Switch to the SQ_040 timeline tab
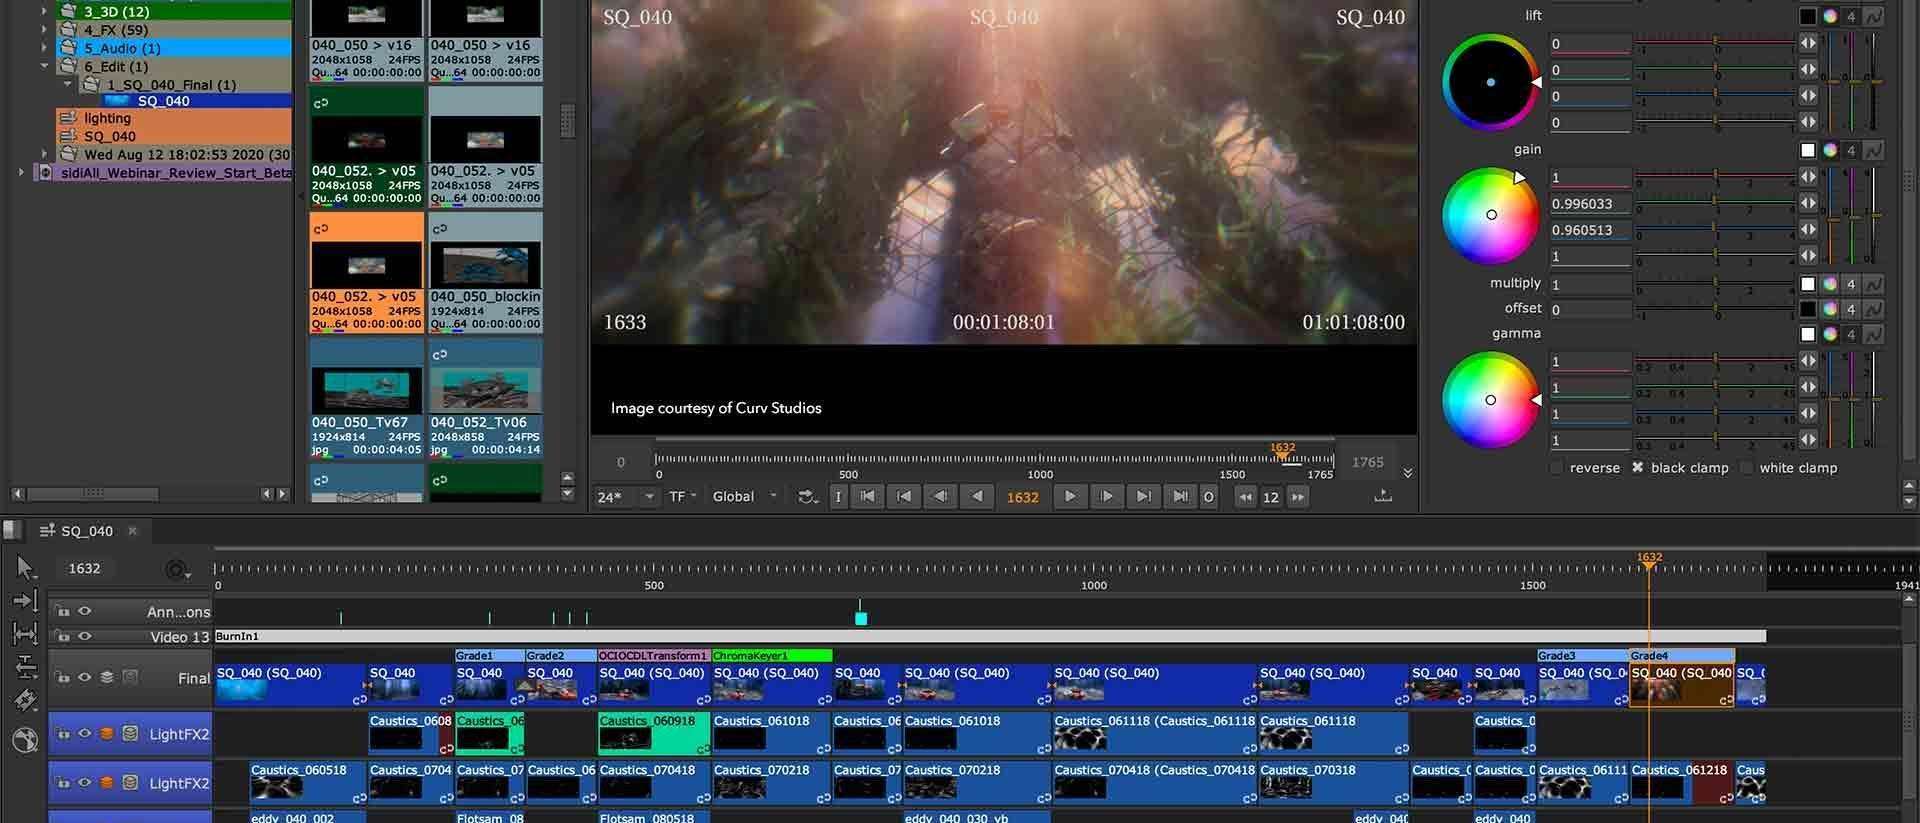 click(x=87, y=531)
